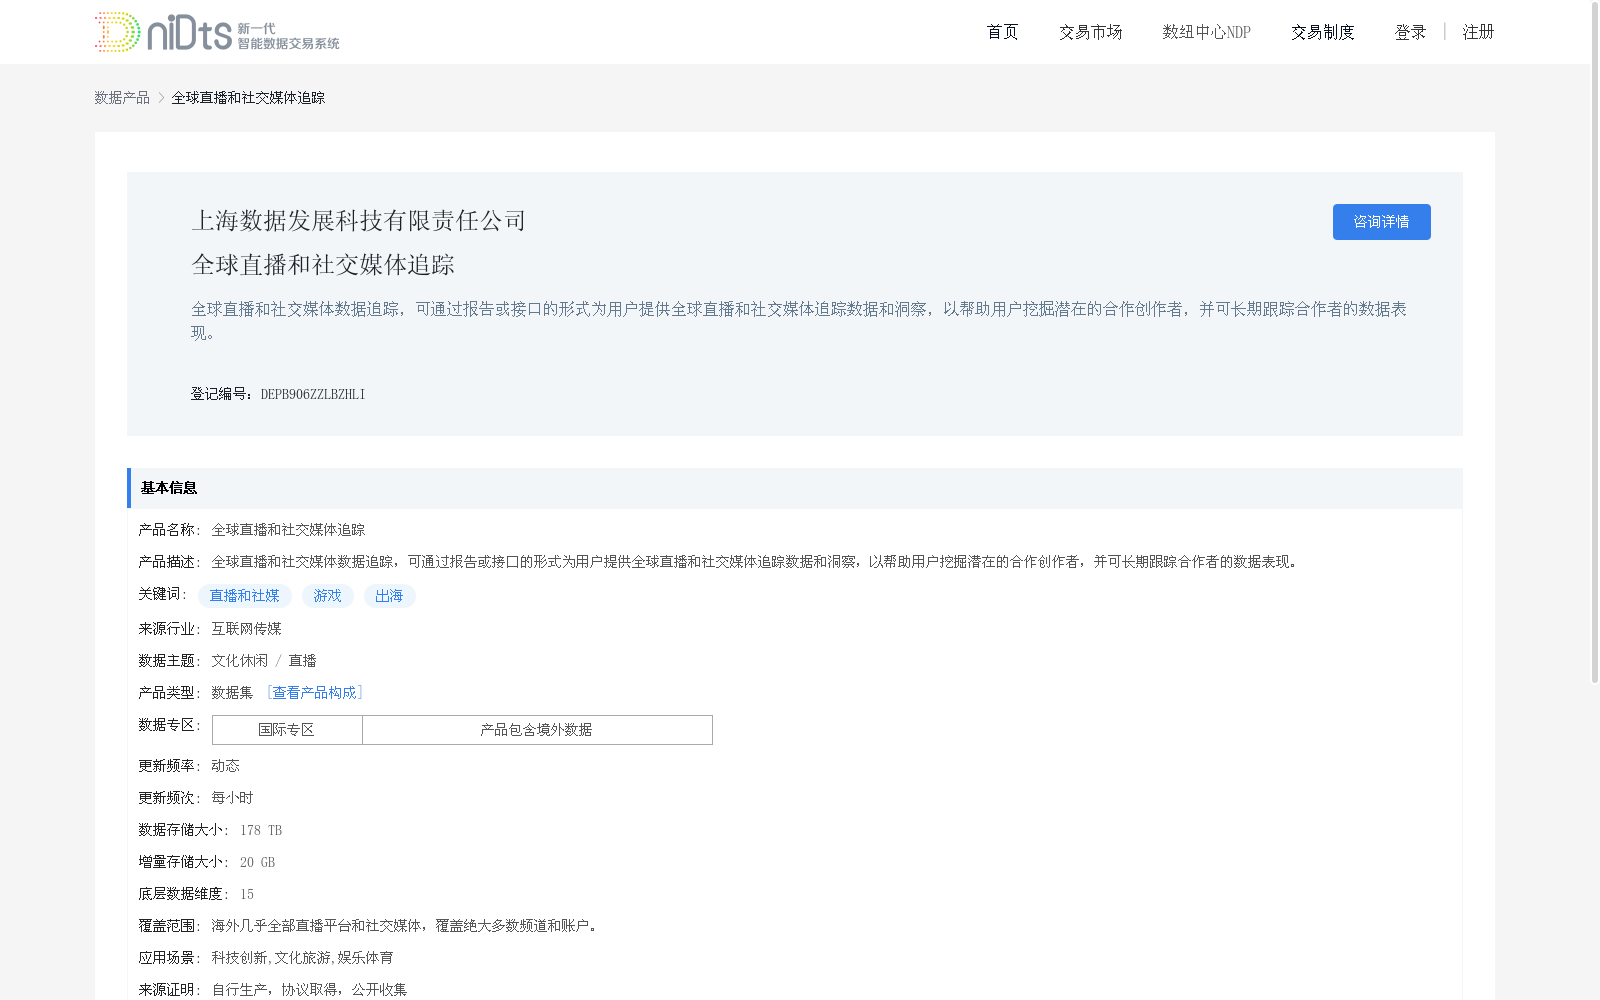Viewport: 1600px width, 1000px height.
Task: Click the 咨询详情 button
Action: pos(1381,222)
